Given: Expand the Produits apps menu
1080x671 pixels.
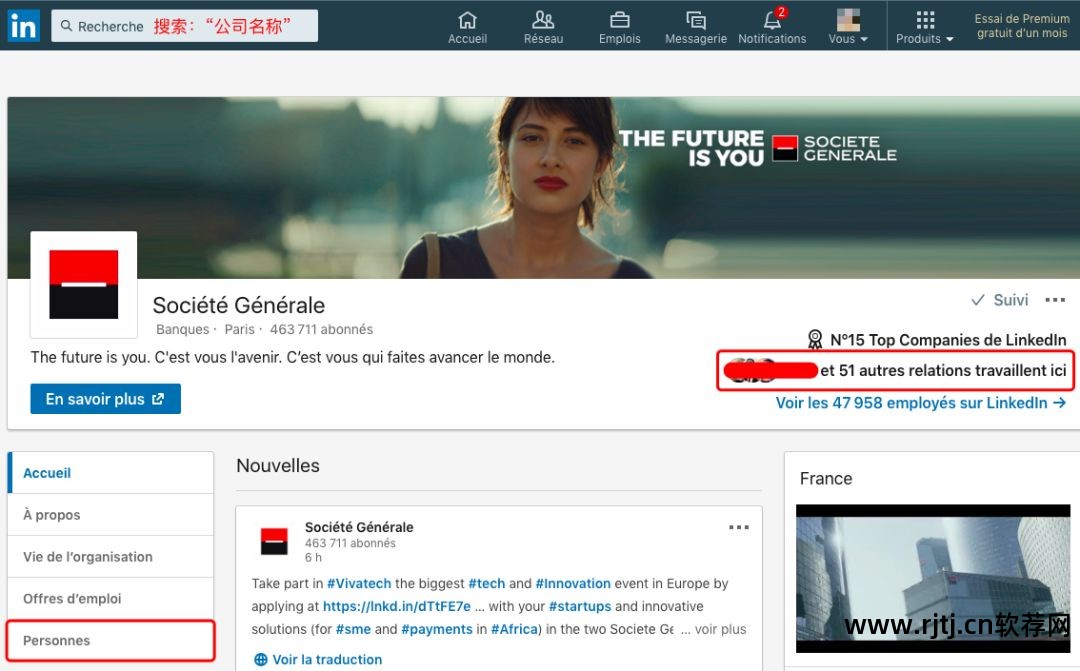Looking at the screenshot, I should [x=924, y=28].
